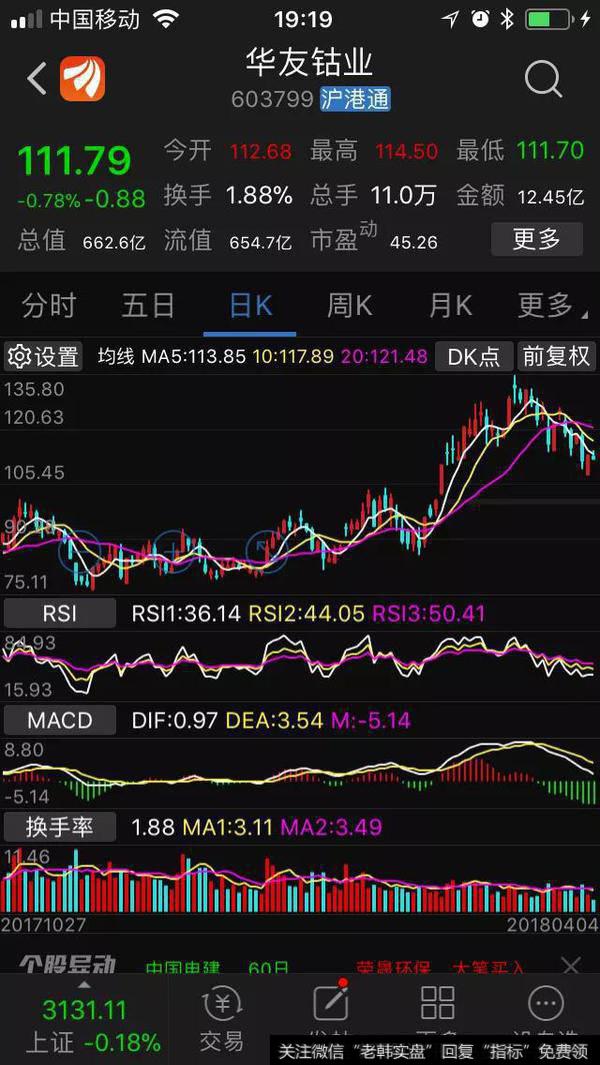Tap the 华友钴业 stock title

click(x=310, y=62)
